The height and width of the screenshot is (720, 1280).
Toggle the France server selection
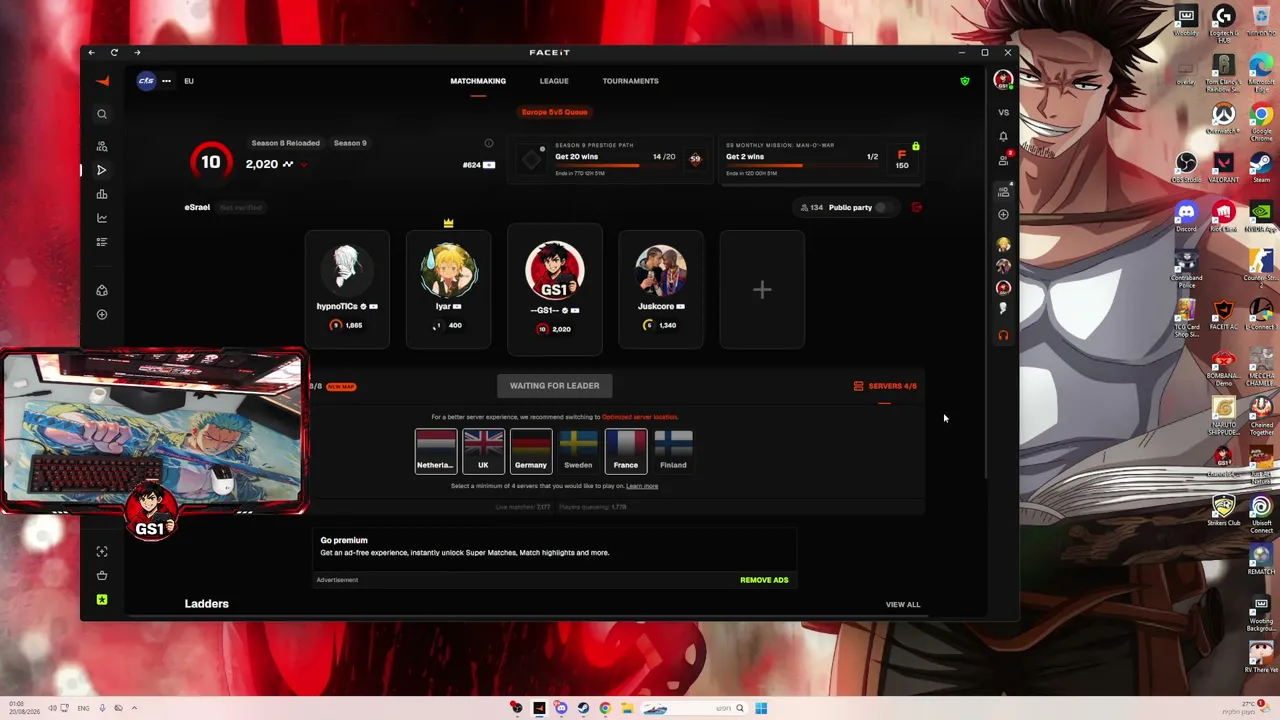pos(626,450)
